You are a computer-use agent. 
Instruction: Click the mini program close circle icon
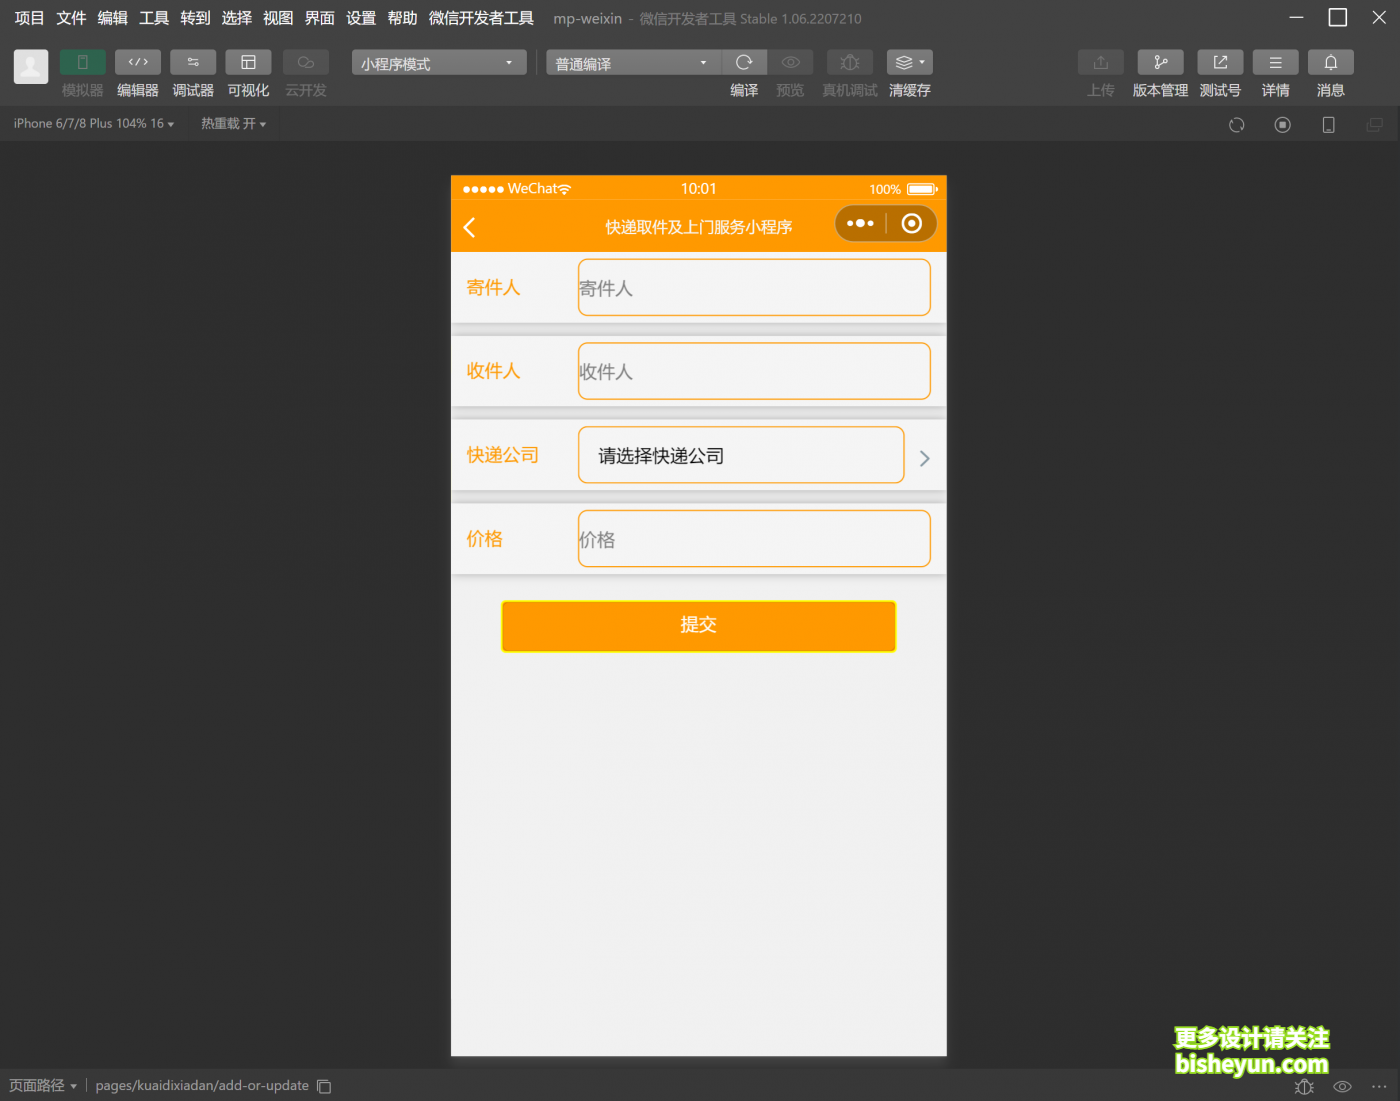click(912, 223)
